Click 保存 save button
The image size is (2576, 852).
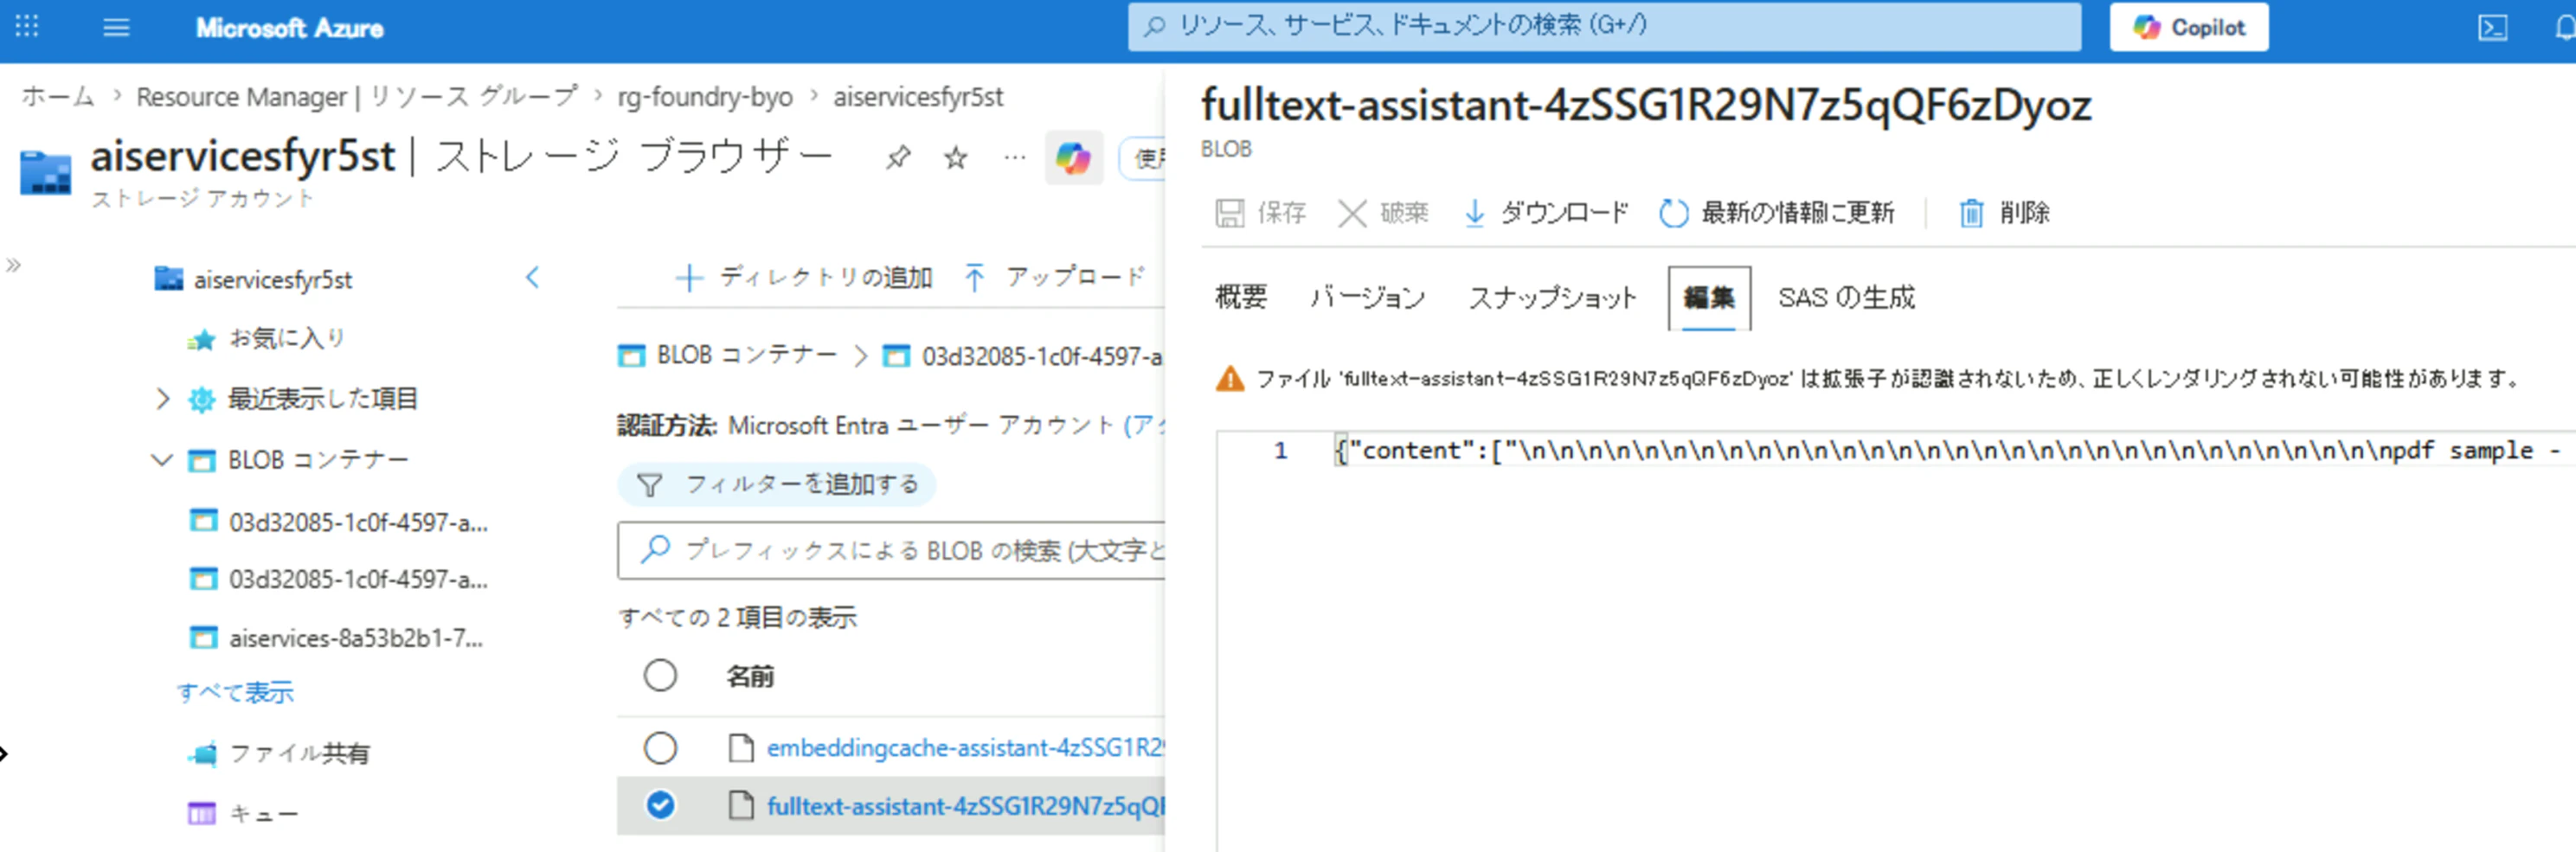tap(1261, 212)
